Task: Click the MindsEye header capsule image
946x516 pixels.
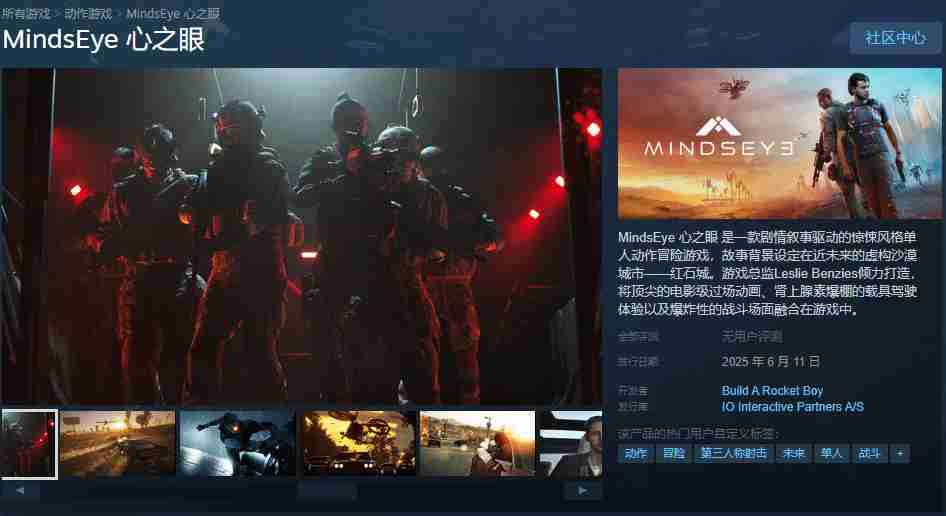Action: click(x=780, y=143)
